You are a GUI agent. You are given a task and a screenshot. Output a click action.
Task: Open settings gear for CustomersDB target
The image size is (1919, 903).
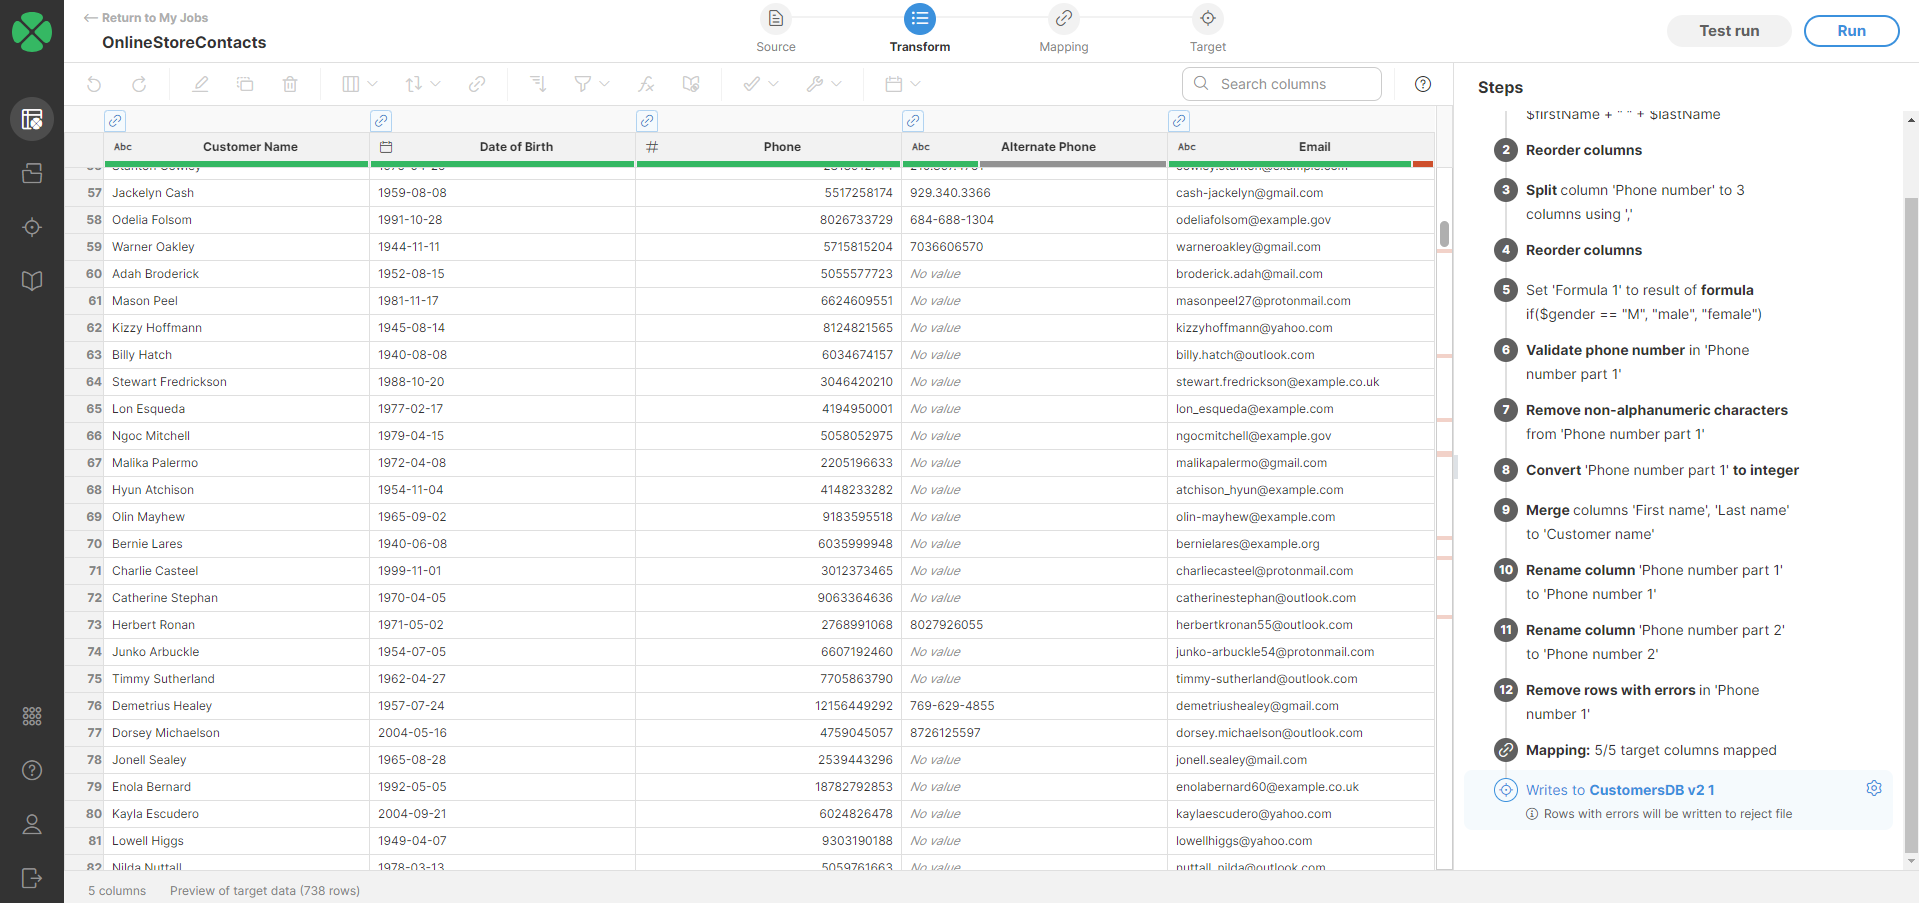pyautogui.click(x=1874, y=789)
